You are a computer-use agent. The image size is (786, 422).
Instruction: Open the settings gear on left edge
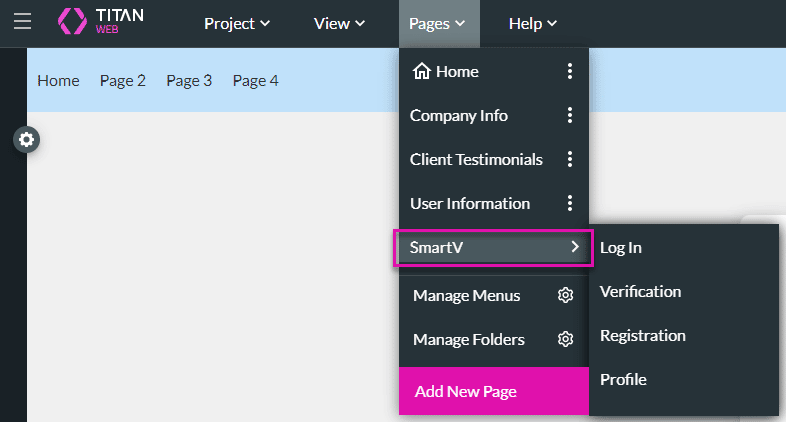26,140
